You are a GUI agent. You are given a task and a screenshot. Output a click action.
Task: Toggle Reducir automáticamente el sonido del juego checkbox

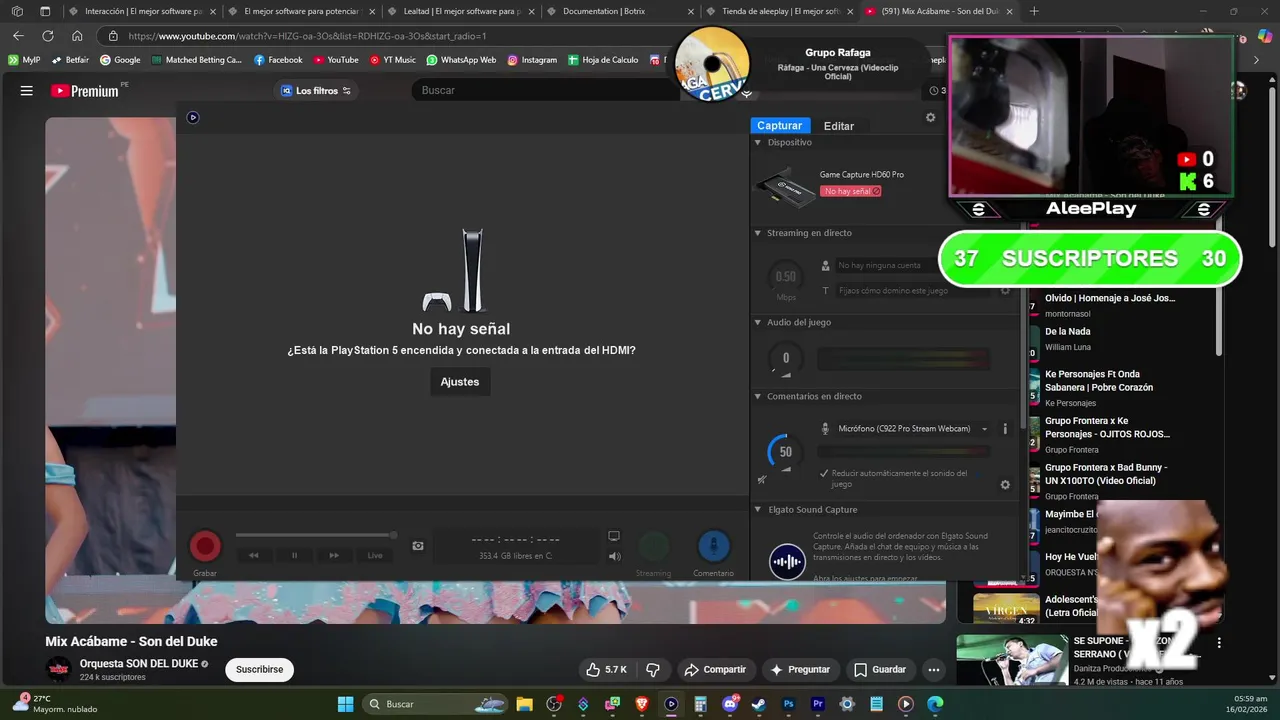coord(824,474)
